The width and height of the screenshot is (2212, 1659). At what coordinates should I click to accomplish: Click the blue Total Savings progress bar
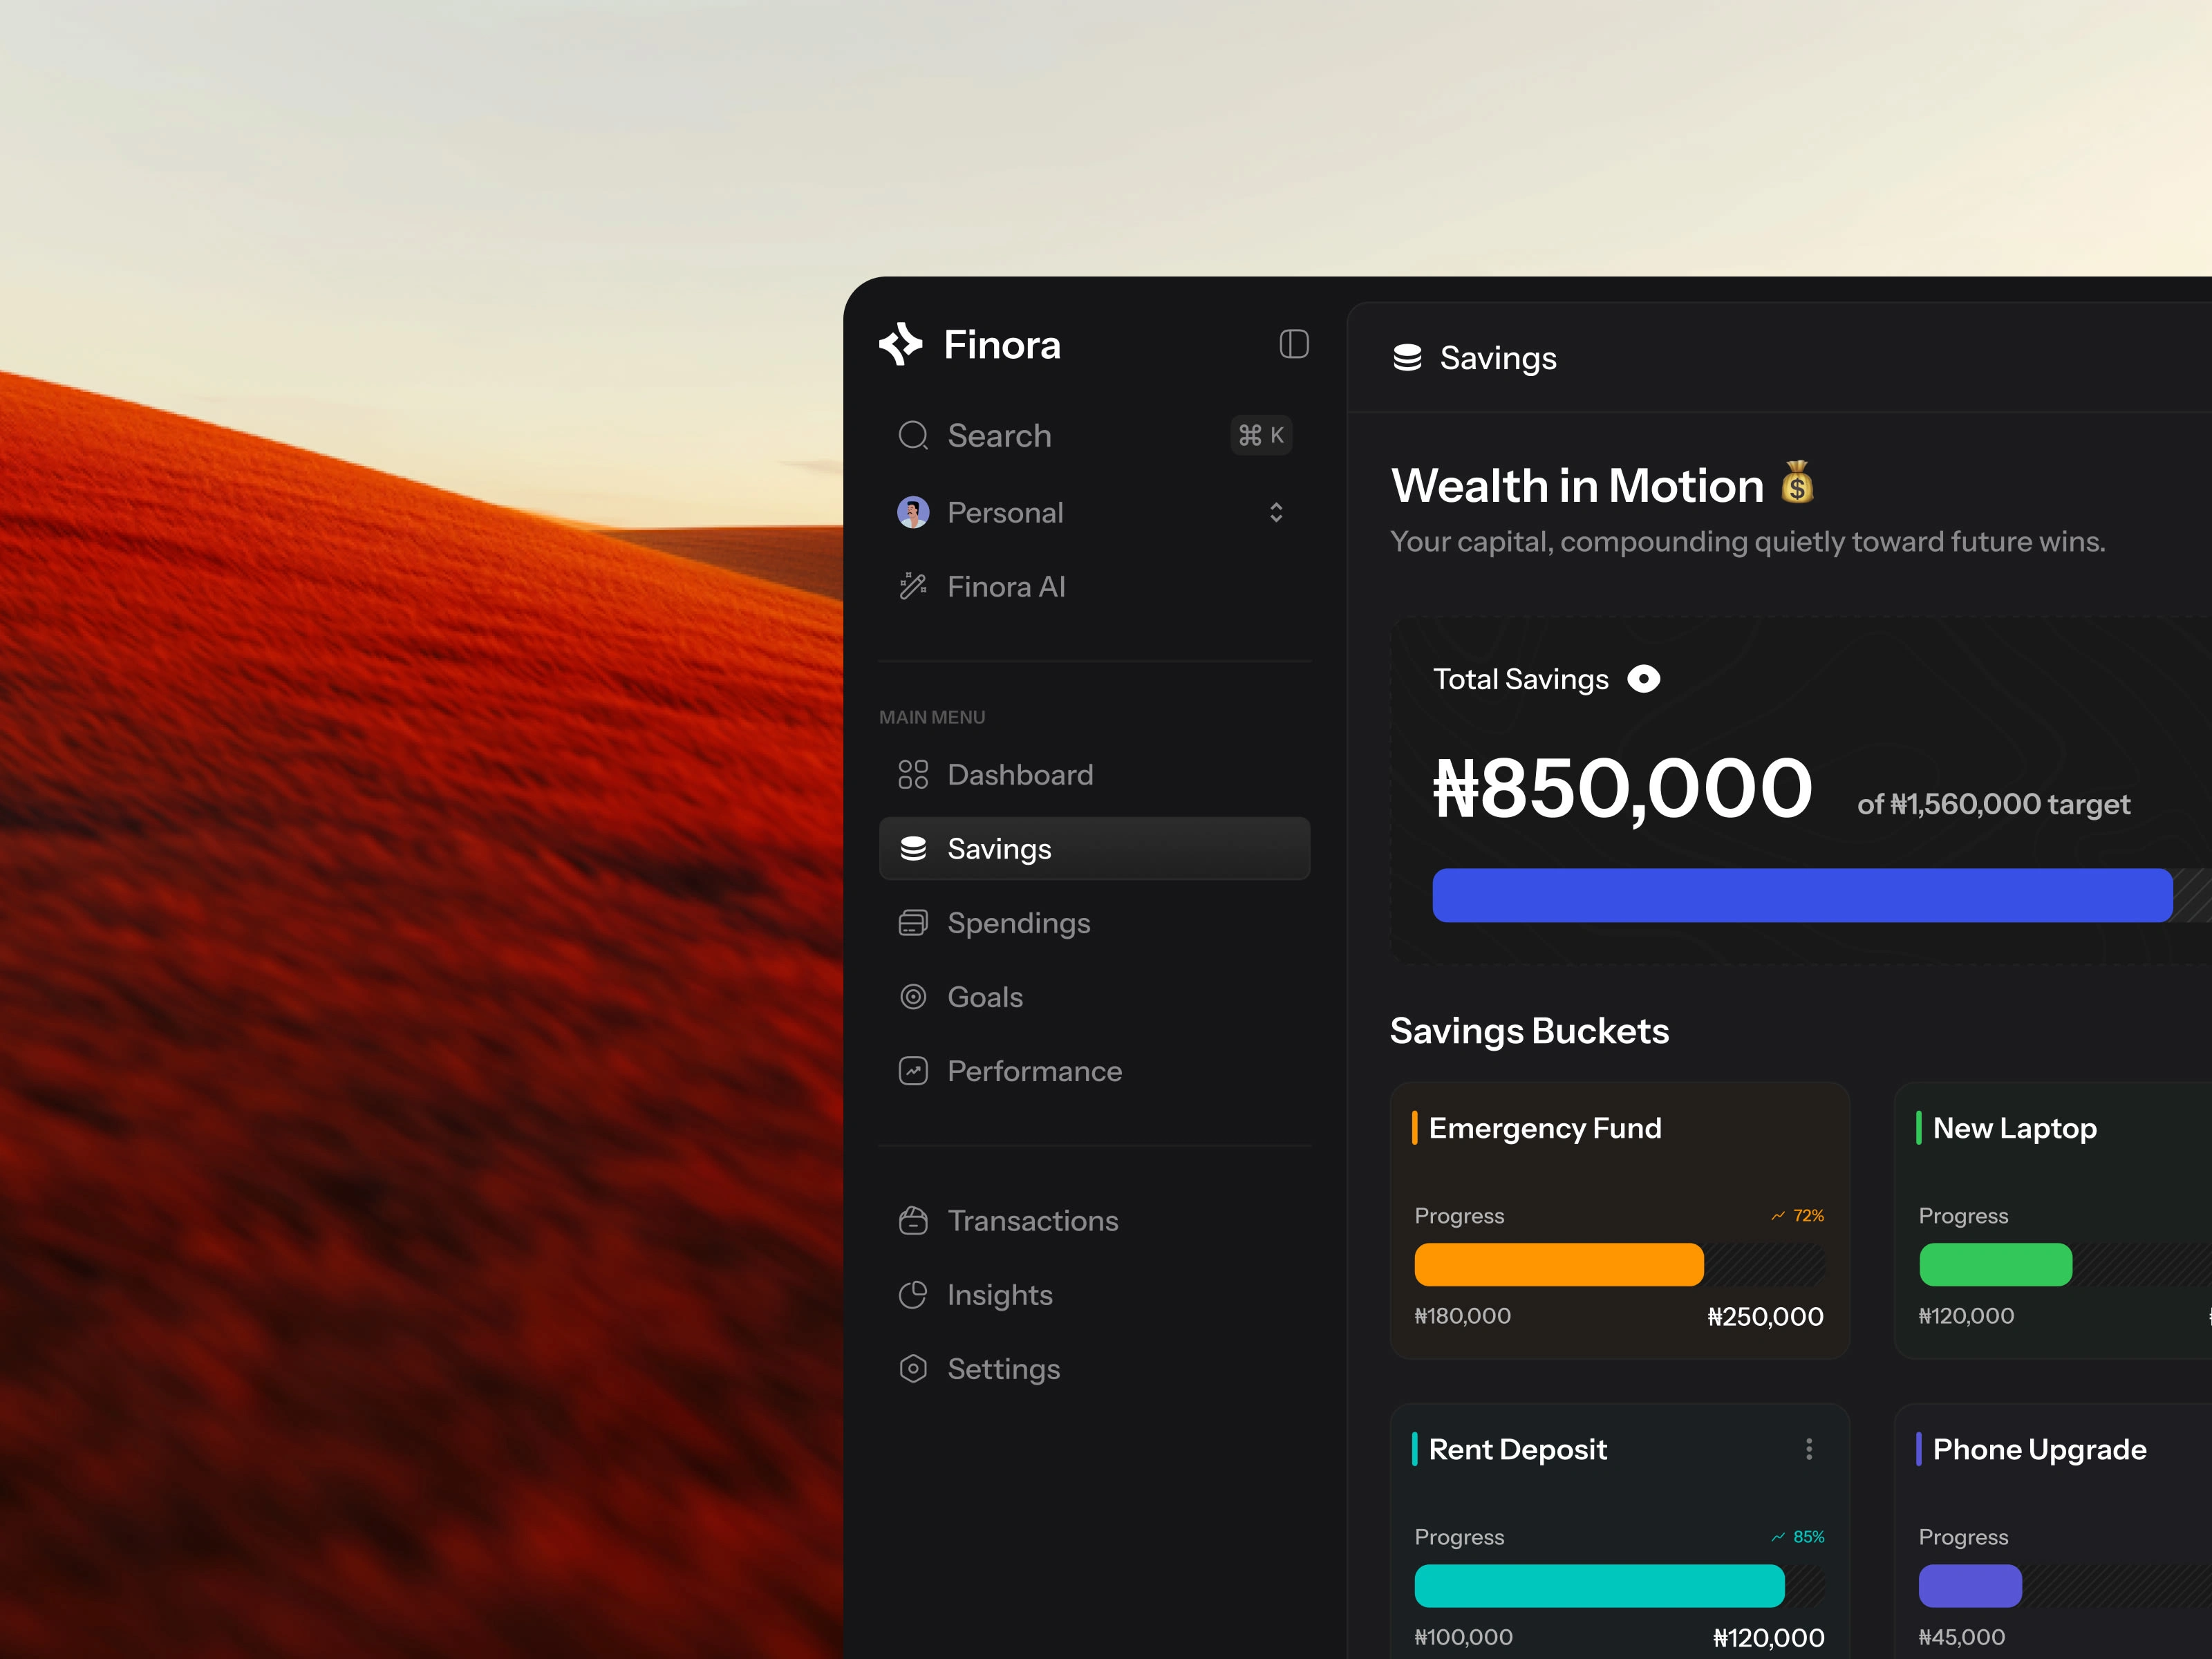(x=1801, y=895)
